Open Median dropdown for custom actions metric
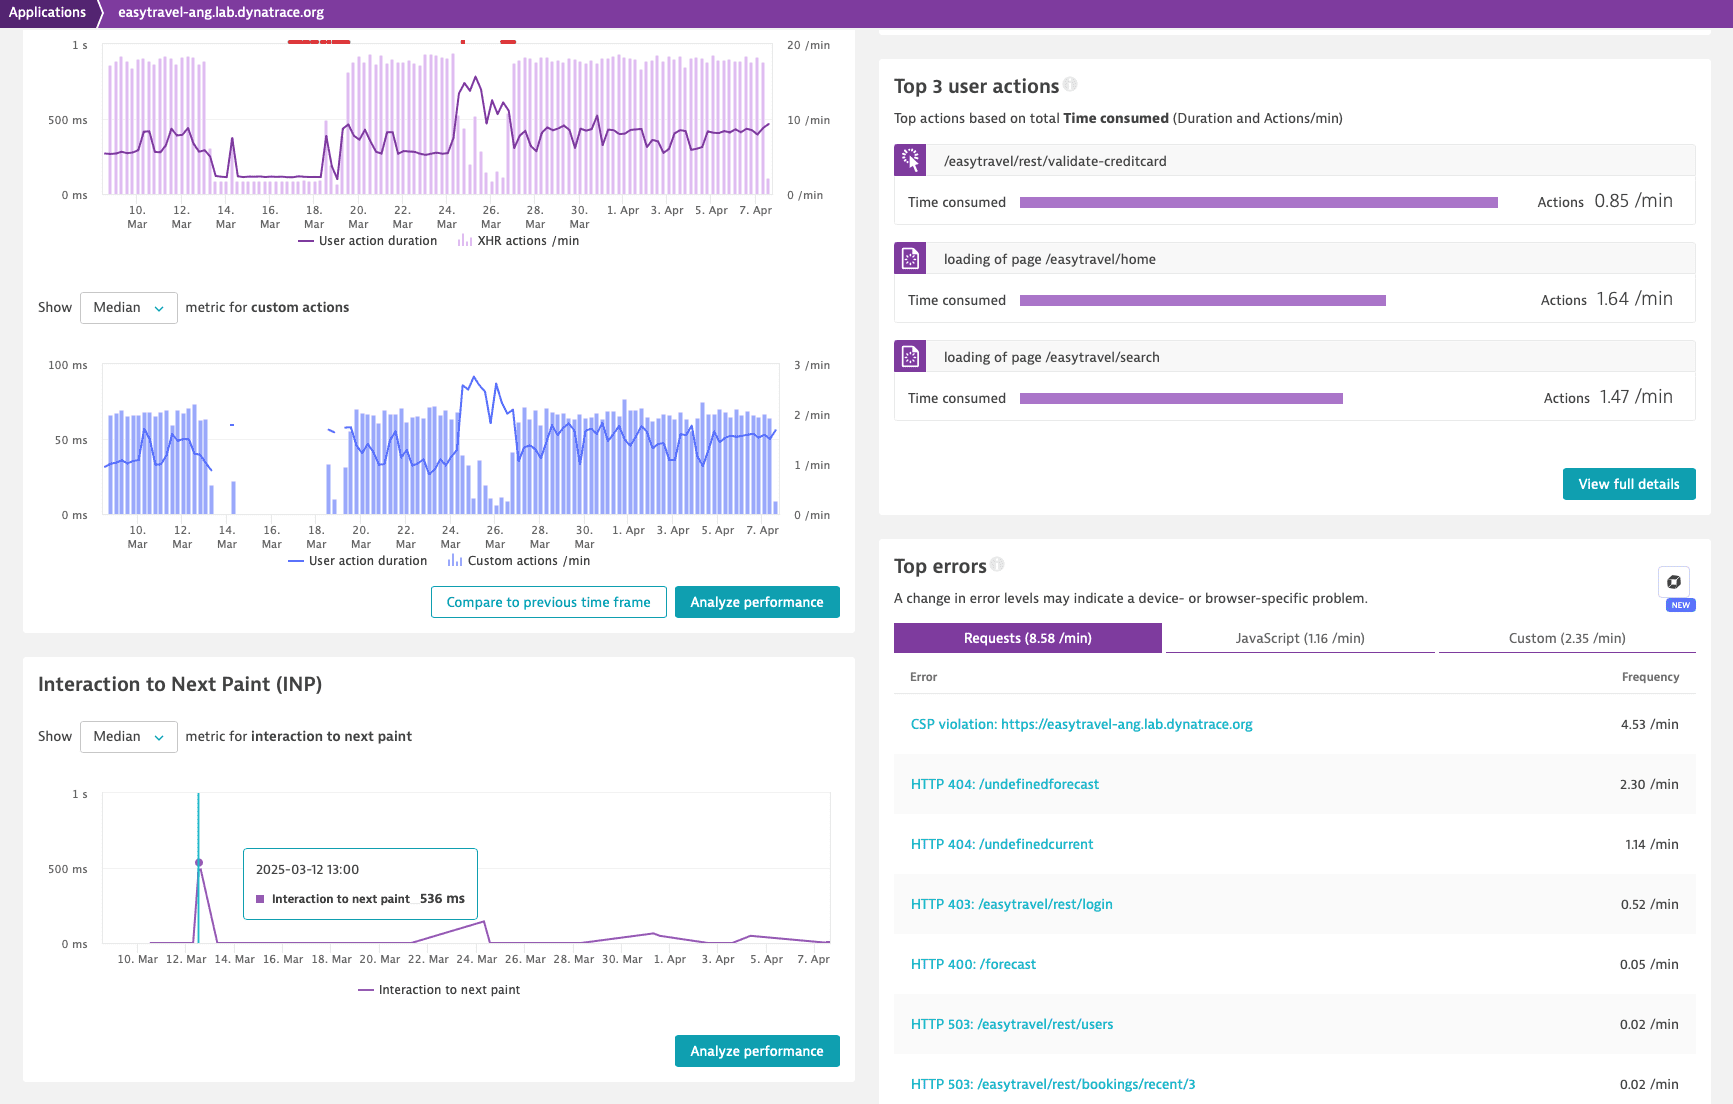 (128, 308)
